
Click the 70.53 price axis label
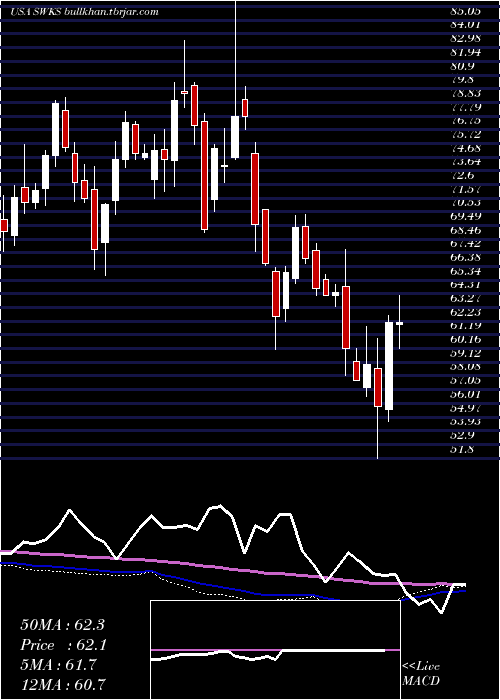pos(465,203)
